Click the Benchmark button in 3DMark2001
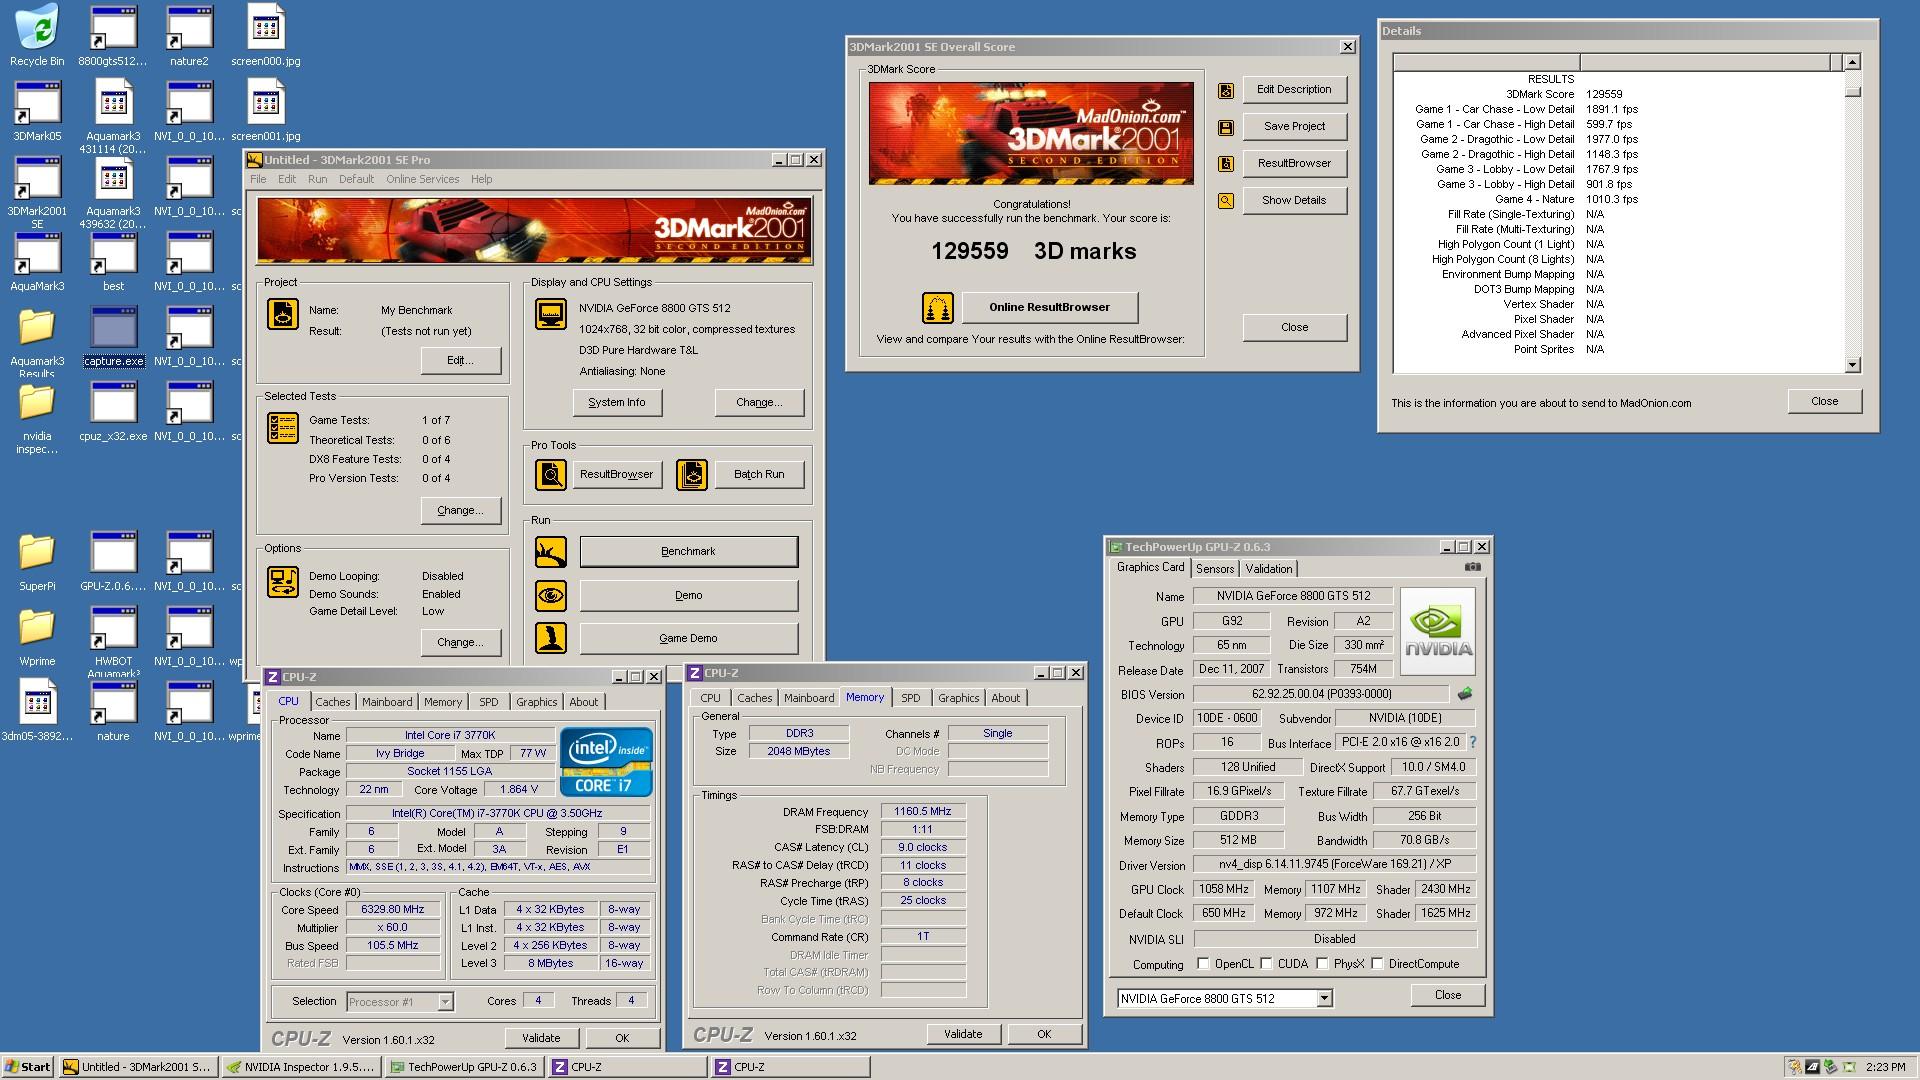The image size is (1920, 1080). (688, 552)
